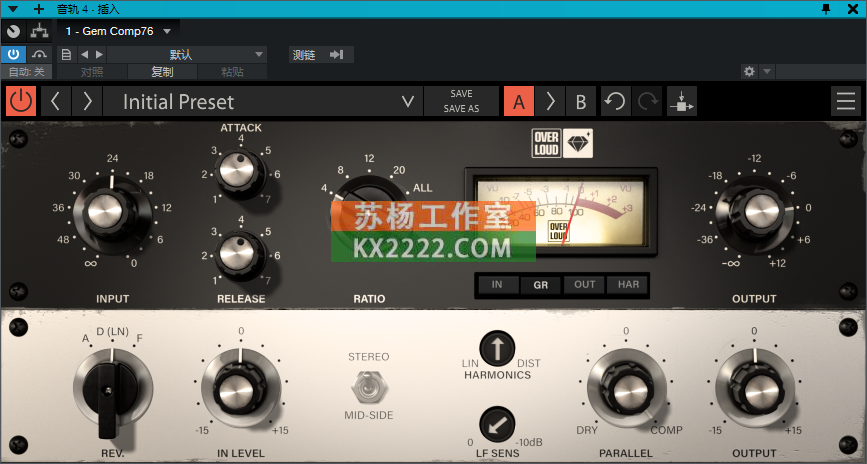Pin the plugin window

(826, 9)
